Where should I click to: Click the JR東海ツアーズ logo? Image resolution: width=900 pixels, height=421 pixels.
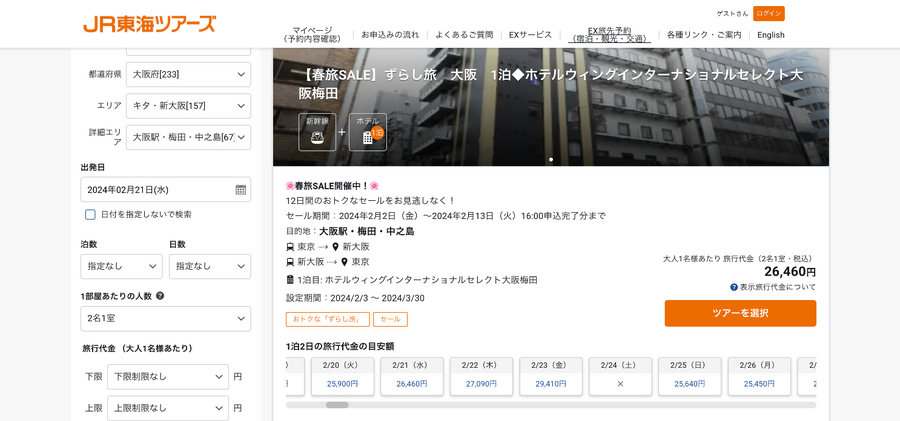coord(150,24)
